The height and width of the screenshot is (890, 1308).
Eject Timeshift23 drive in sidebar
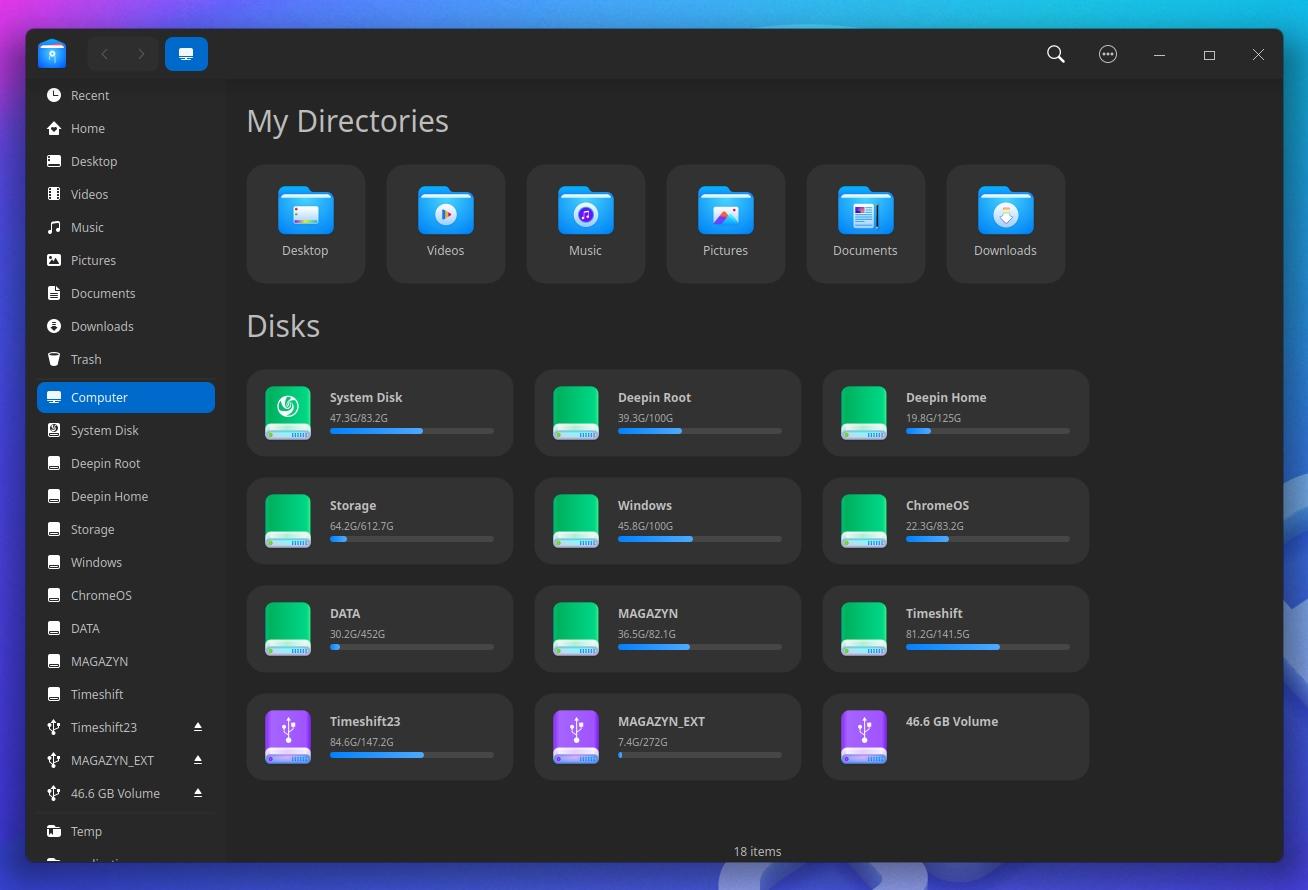(x=198, y=727)
